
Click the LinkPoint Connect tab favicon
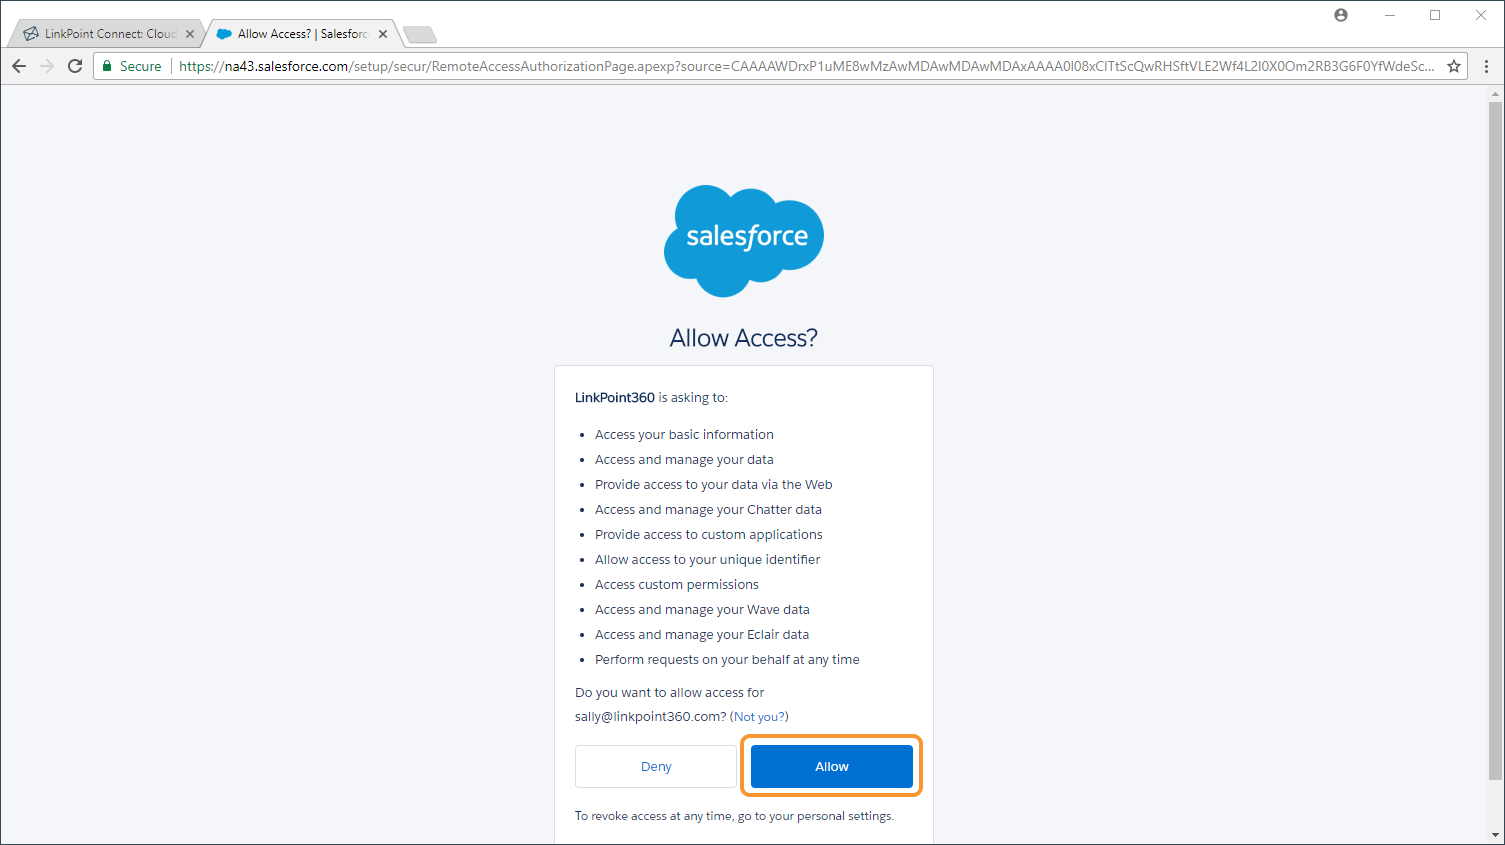coord(31,33)
